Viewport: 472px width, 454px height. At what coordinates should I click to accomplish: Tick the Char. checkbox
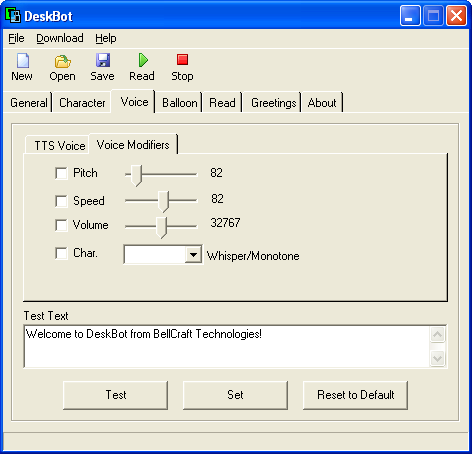61,253
